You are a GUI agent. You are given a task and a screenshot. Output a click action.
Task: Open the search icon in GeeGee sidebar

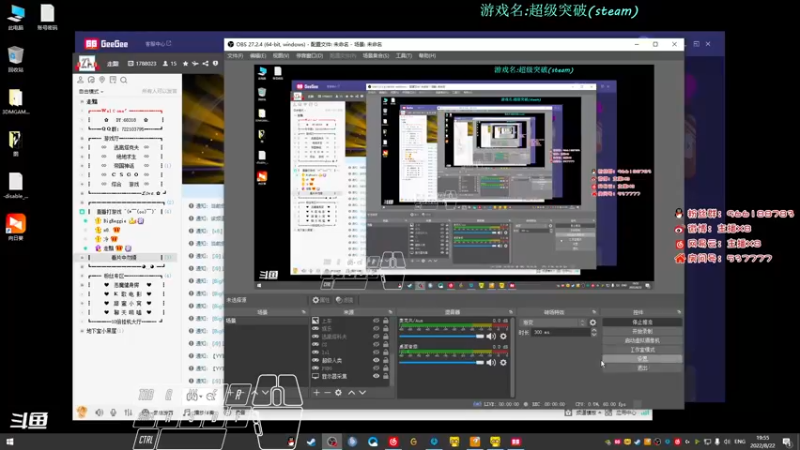click(123, 80)
